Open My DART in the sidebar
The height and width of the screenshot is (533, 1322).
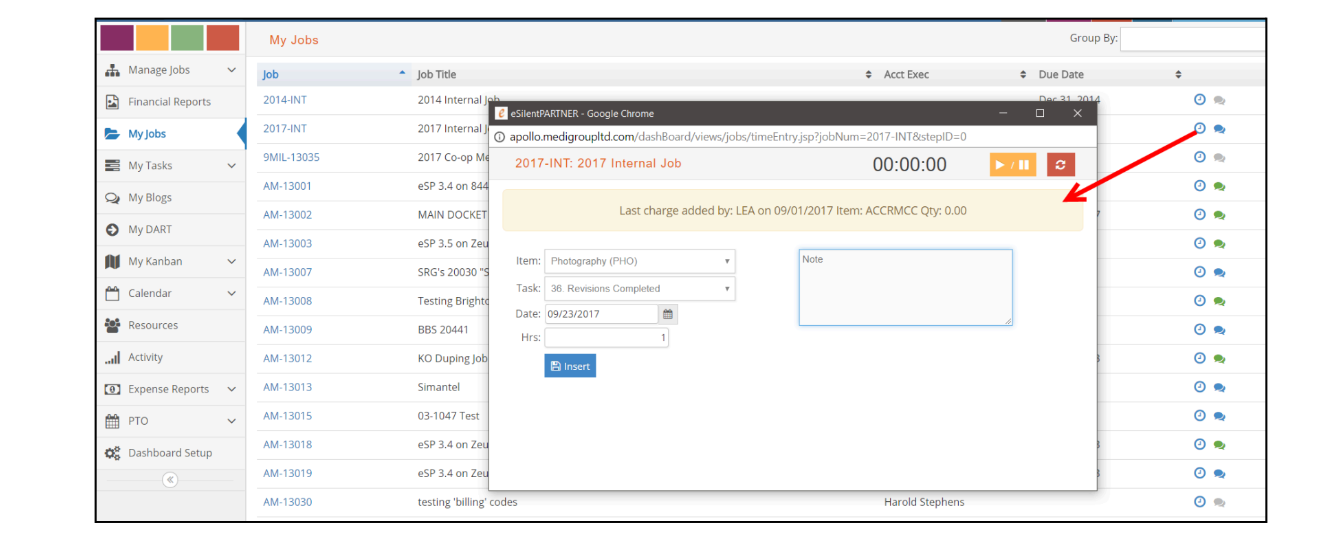[x=150, y=230]
